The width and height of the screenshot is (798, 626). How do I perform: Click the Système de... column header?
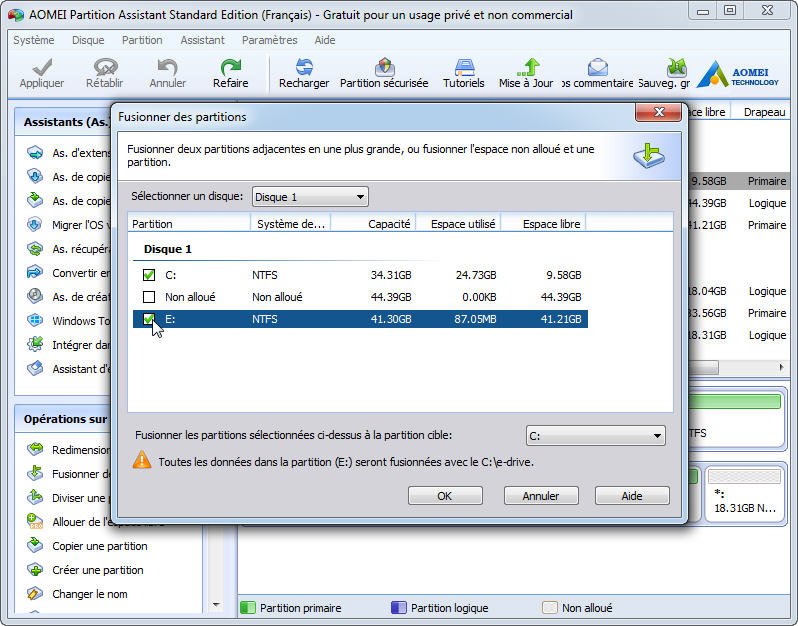click(291, 224)
